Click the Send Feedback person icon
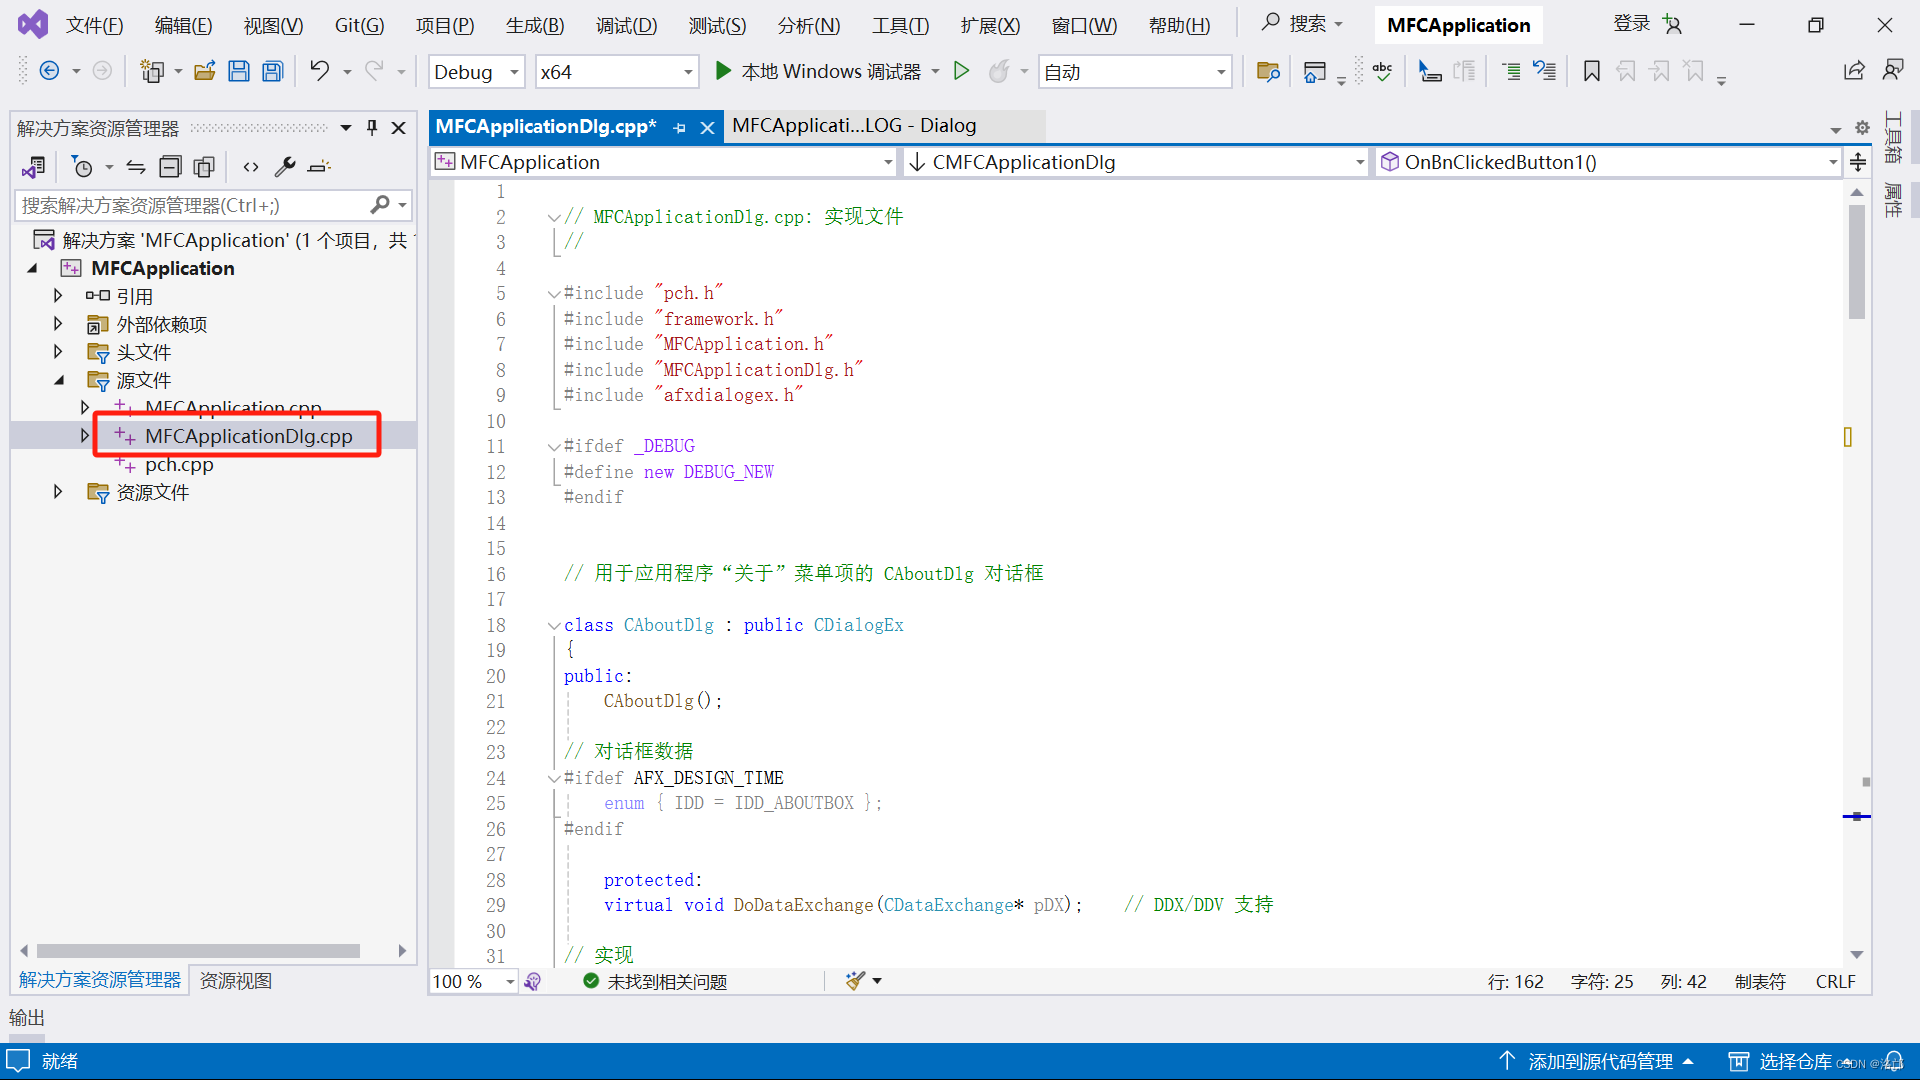Image resolution: width=1920 pixels, height=1080 pixels. pyautogui.click(x=1893, y=71)
